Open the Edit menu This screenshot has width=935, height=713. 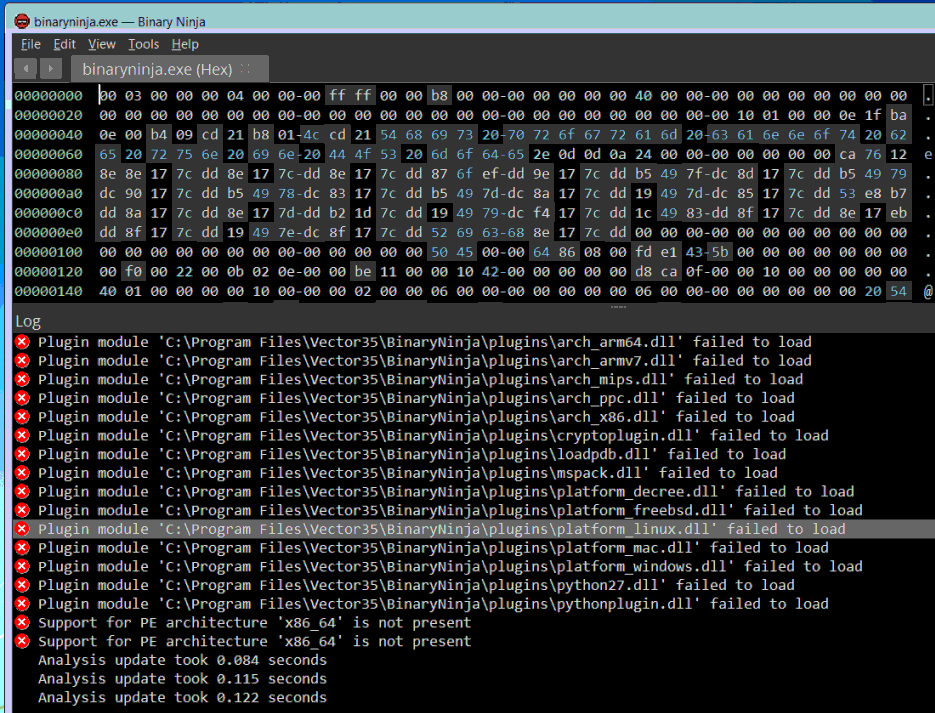(x=64, y=44)
